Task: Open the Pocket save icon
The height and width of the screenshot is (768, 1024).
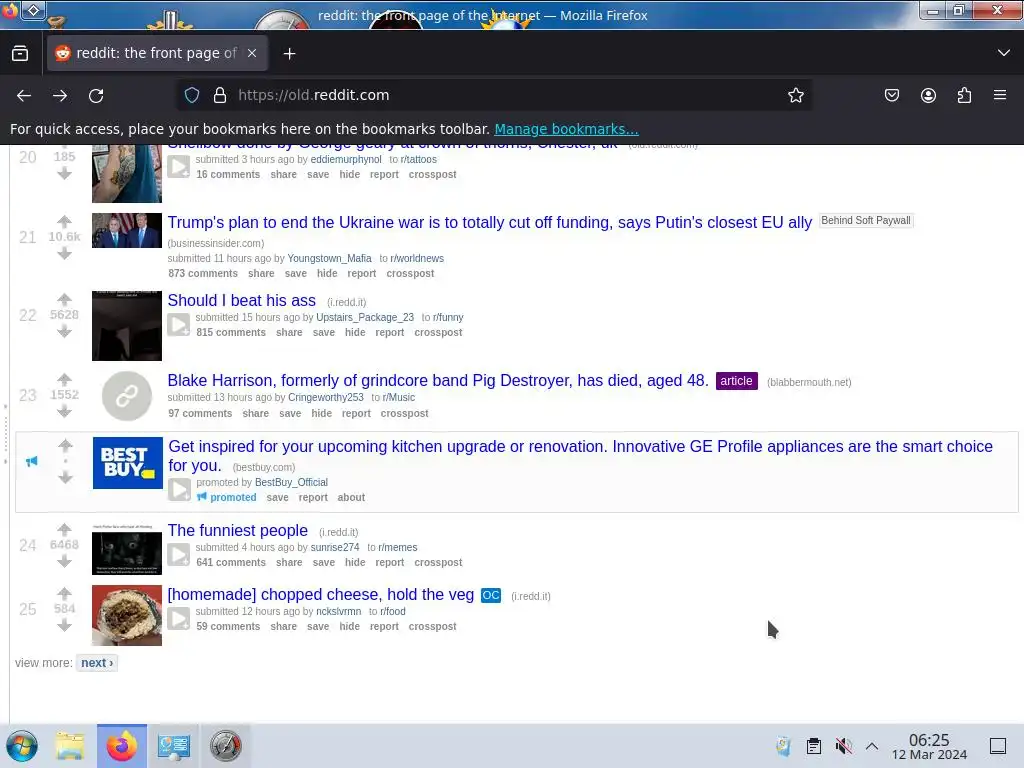Action: [891, 95]
